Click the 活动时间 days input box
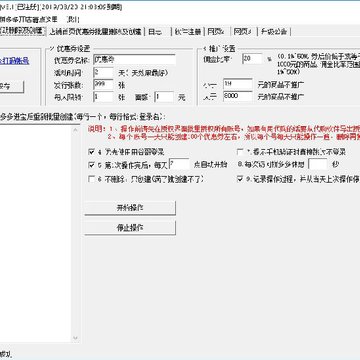This screenshot has height=360, width=360. pos(103,72)
